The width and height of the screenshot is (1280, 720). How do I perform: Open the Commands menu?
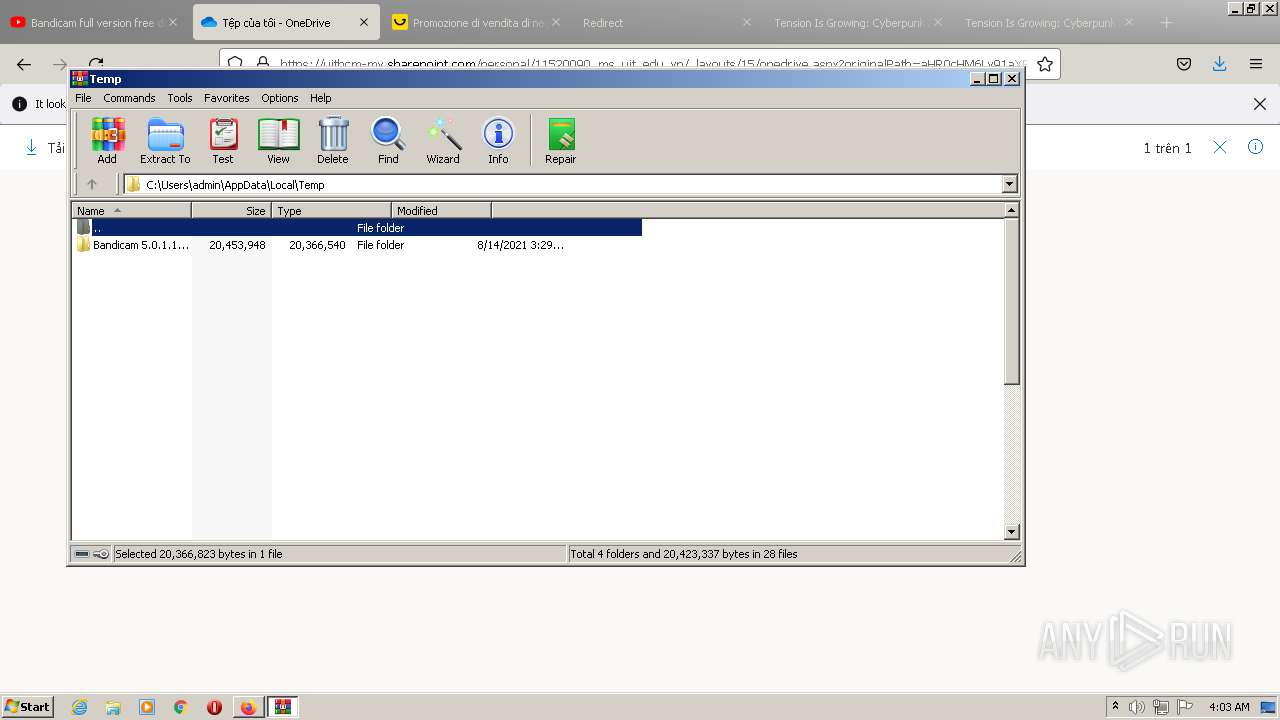pyautogui.click(x=129, y=98)
